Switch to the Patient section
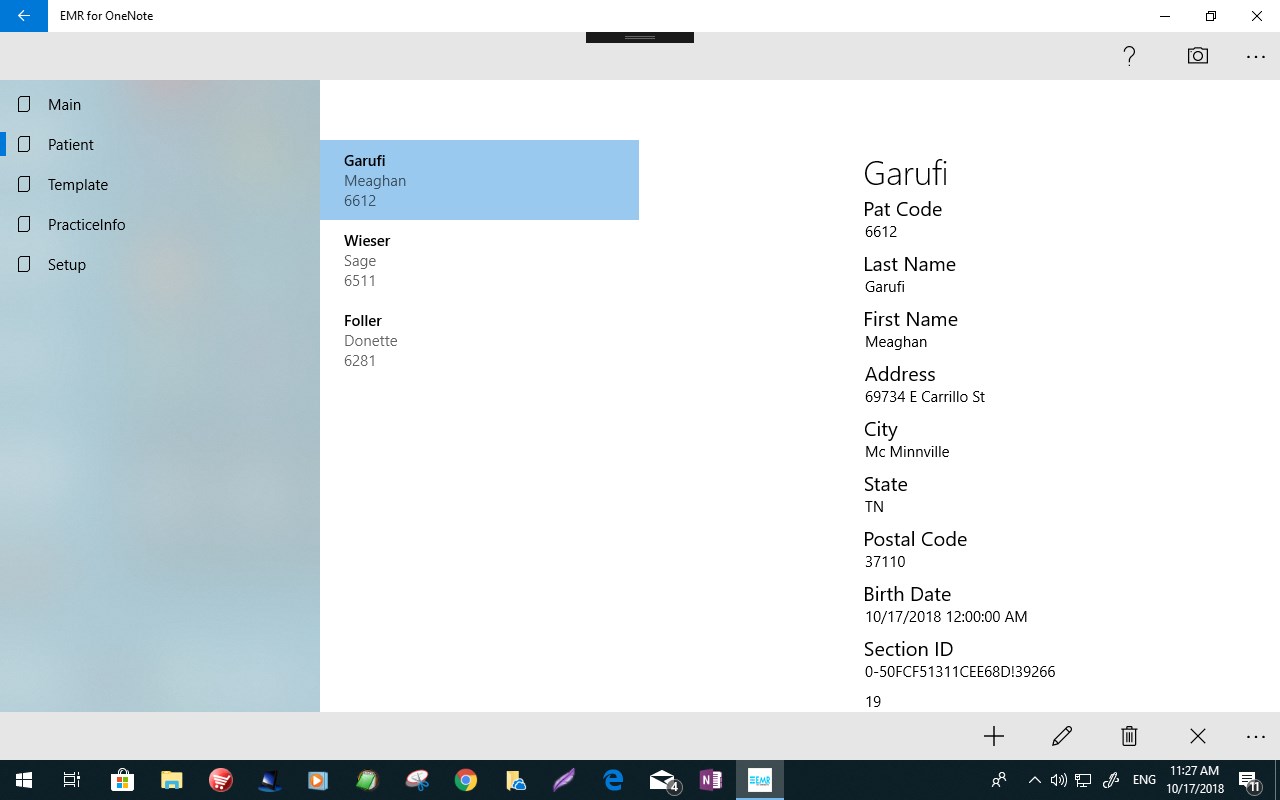Screen dimensions: 1280x800 click(70, 144)
